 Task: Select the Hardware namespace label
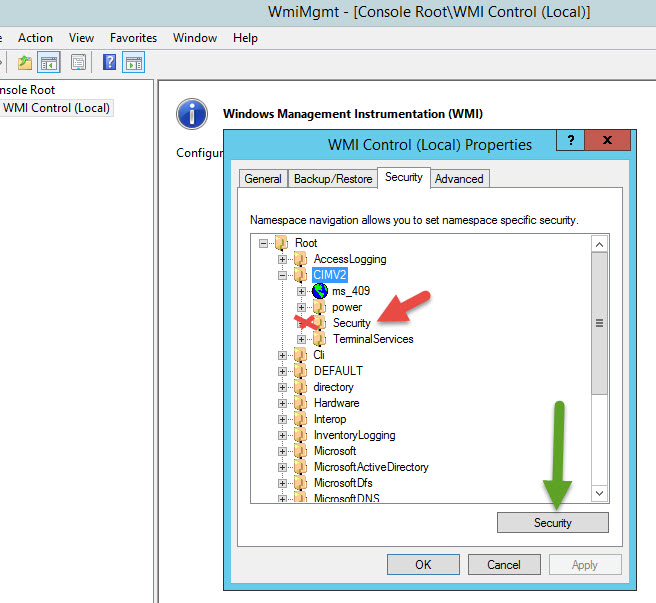click(x=336, y=403)
